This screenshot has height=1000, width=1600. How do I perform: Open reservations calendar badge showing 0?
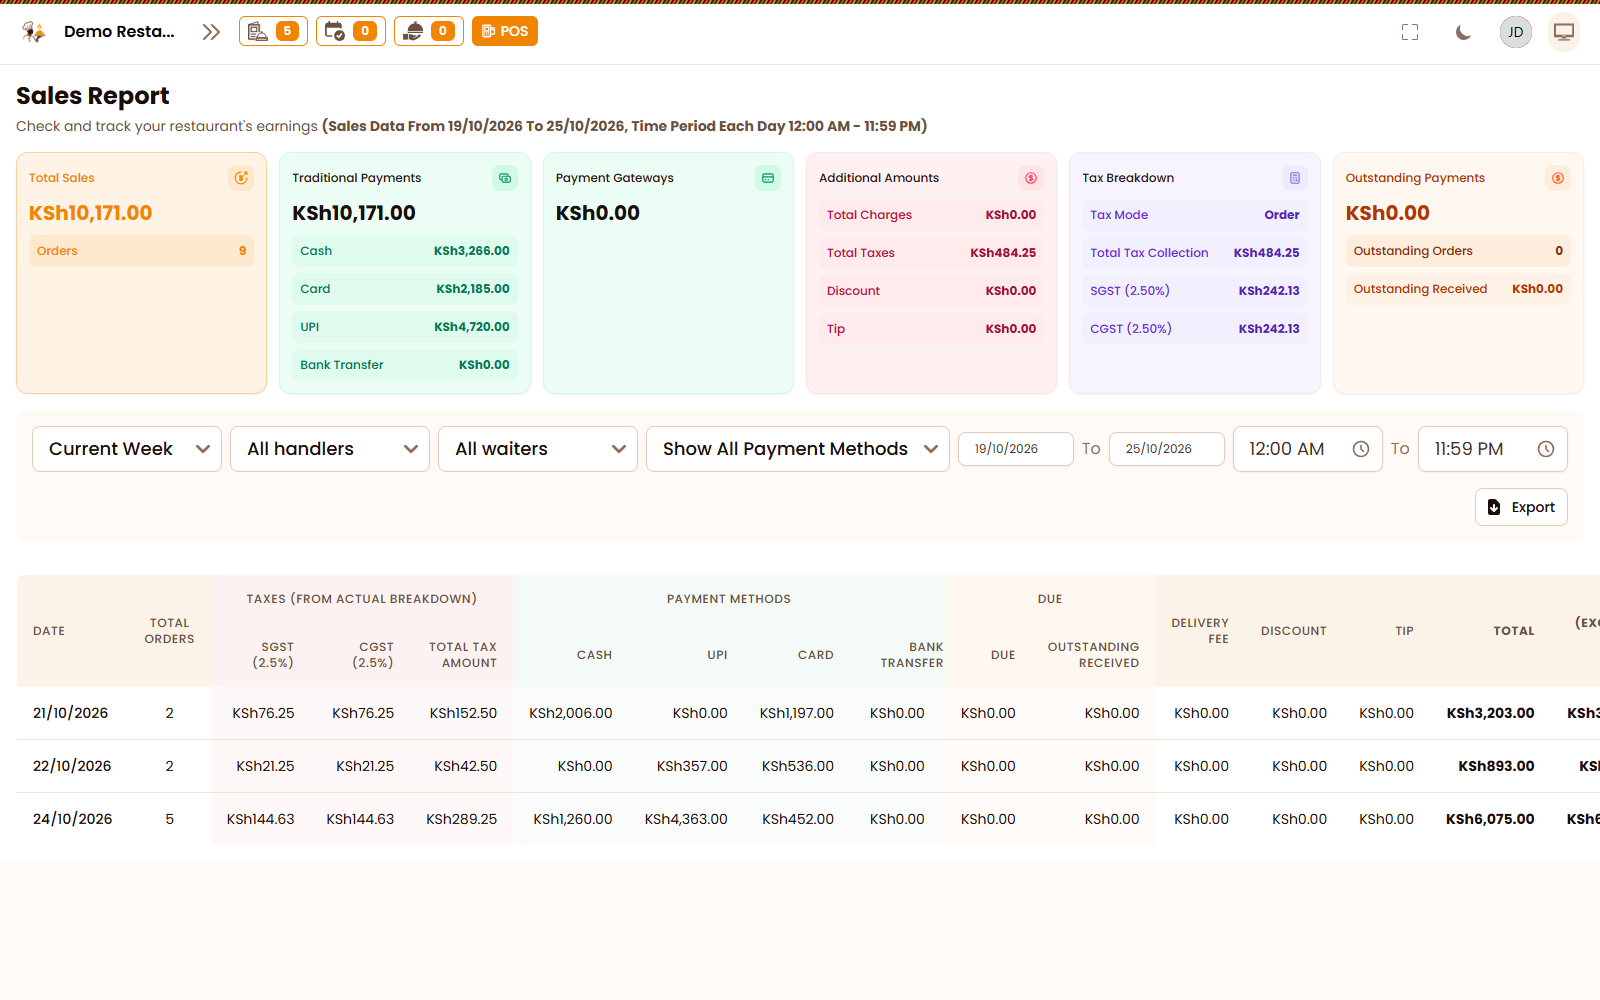point(351,31)
